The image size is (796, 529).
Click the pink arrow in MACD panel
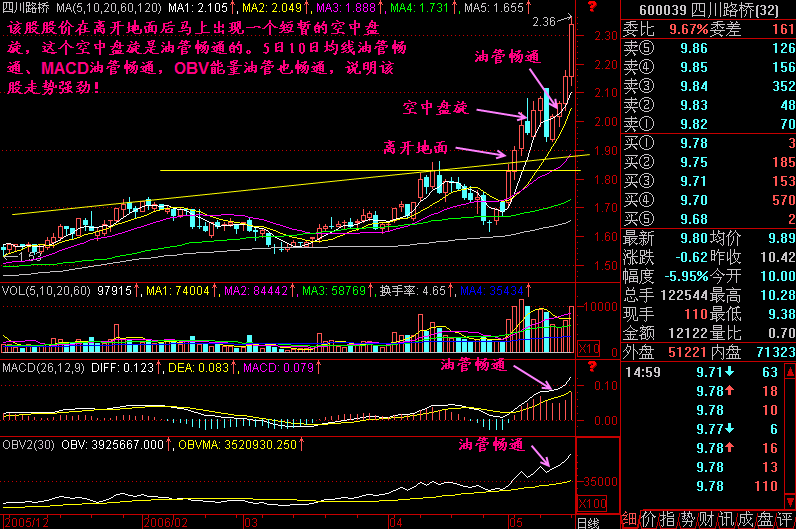click(x=532, y=378)
